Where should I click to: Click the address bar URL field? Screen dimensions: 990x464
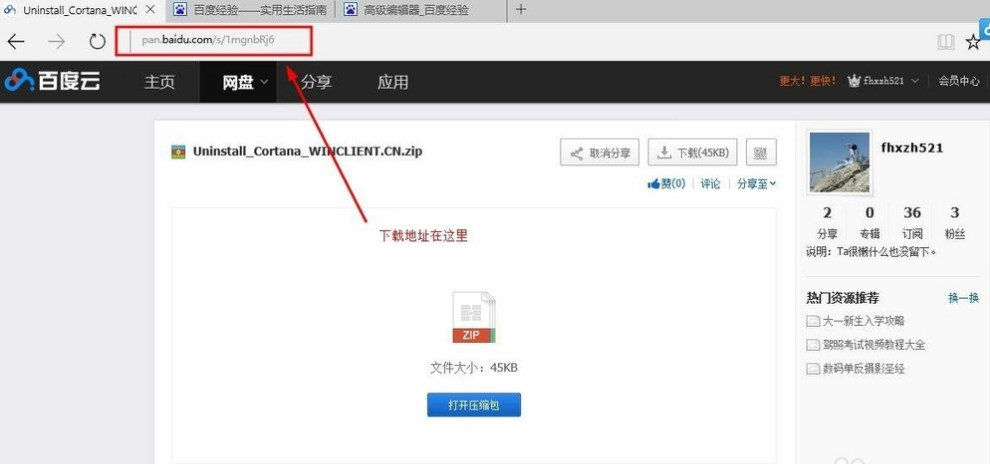(213, 42)
